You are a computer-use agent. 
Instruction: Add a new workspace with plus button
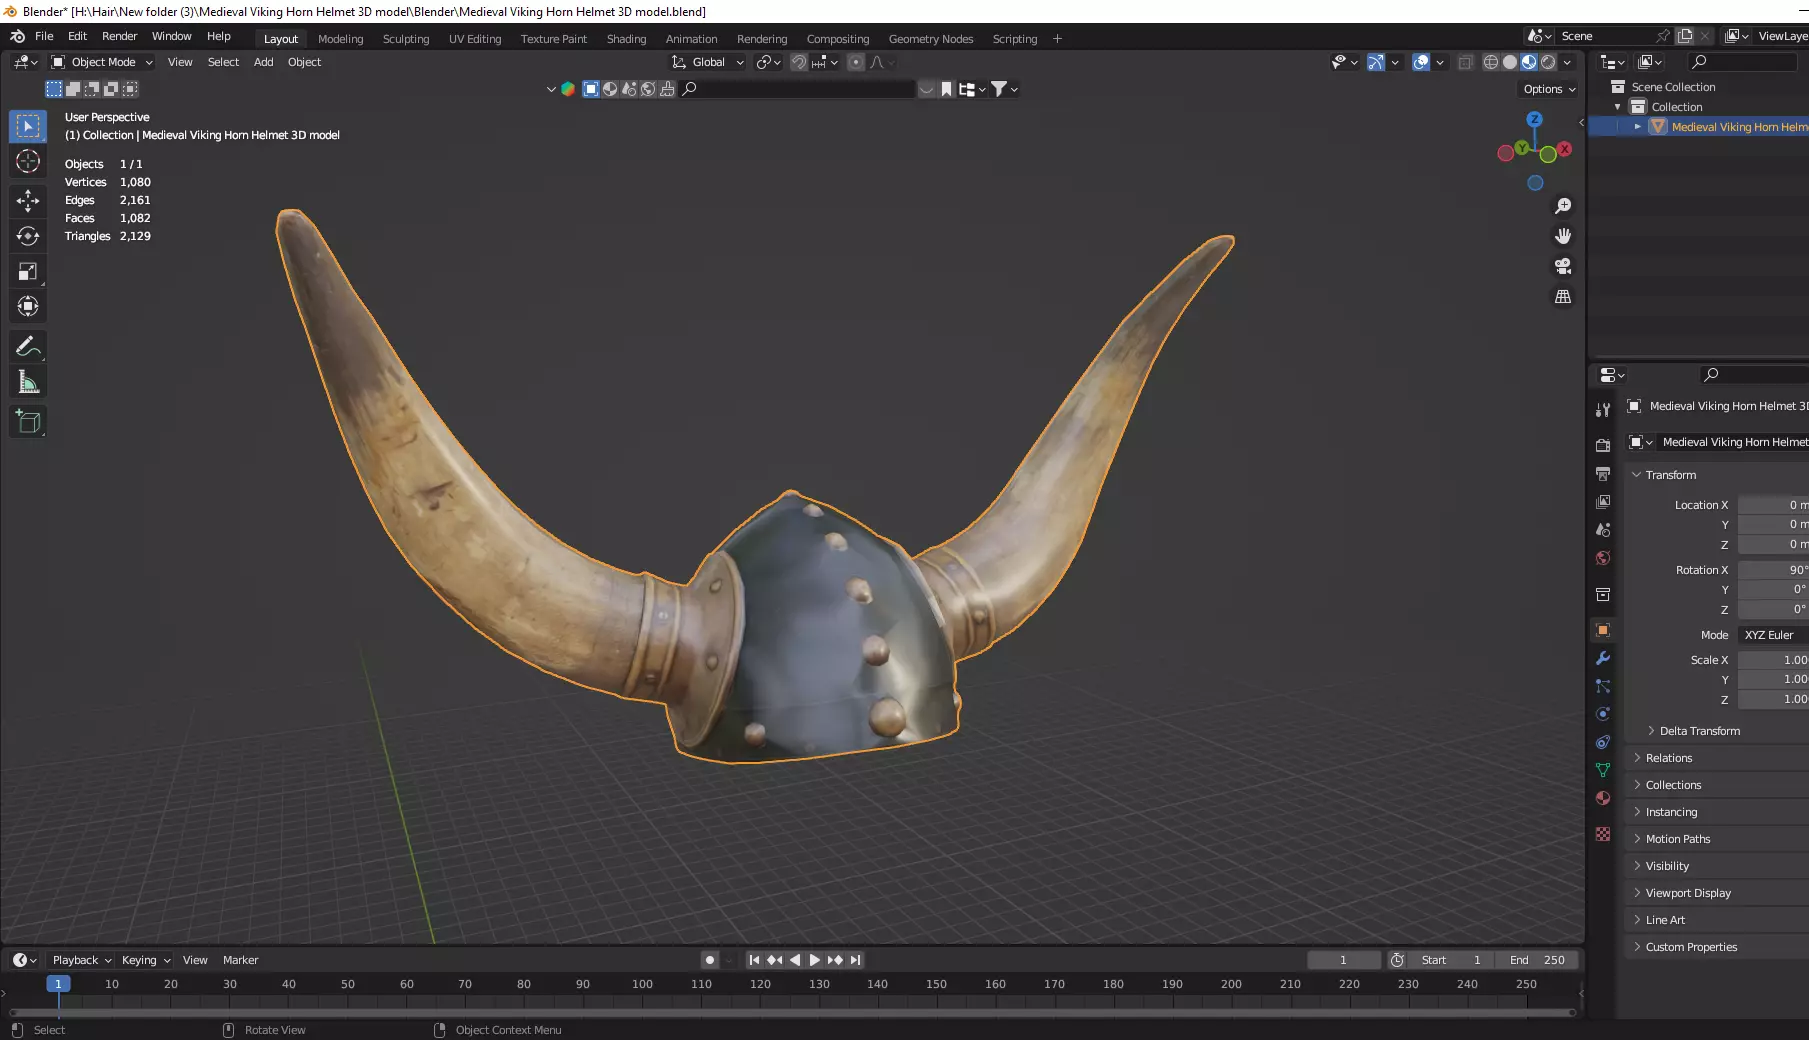tap(1057, 39)
